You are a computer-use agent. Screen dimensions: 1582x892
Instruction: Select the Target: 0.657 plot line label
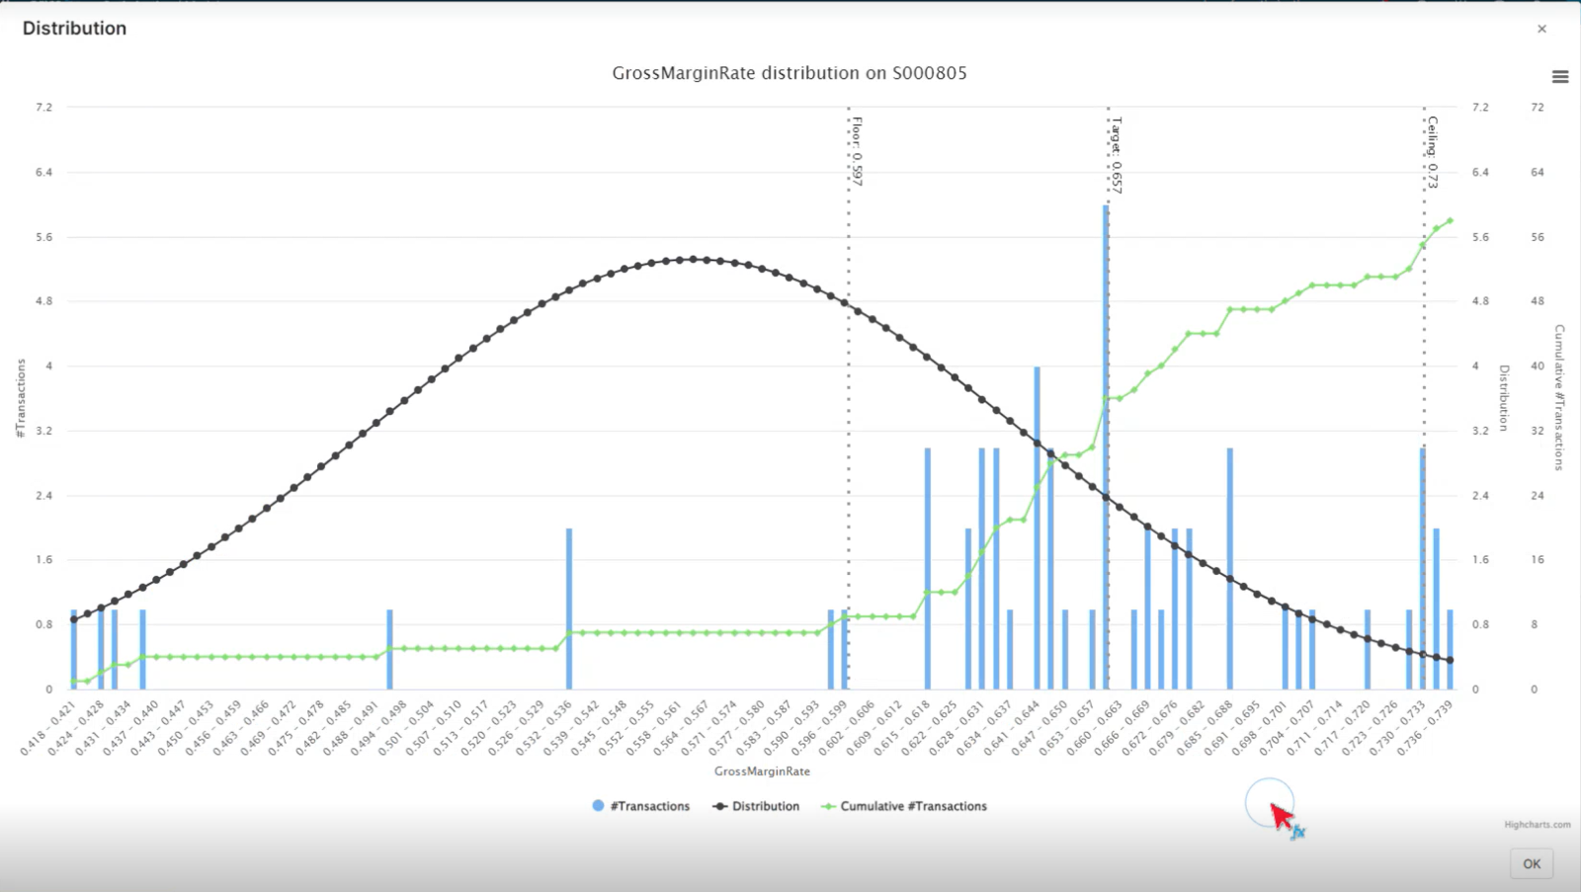coord(1116,155)
